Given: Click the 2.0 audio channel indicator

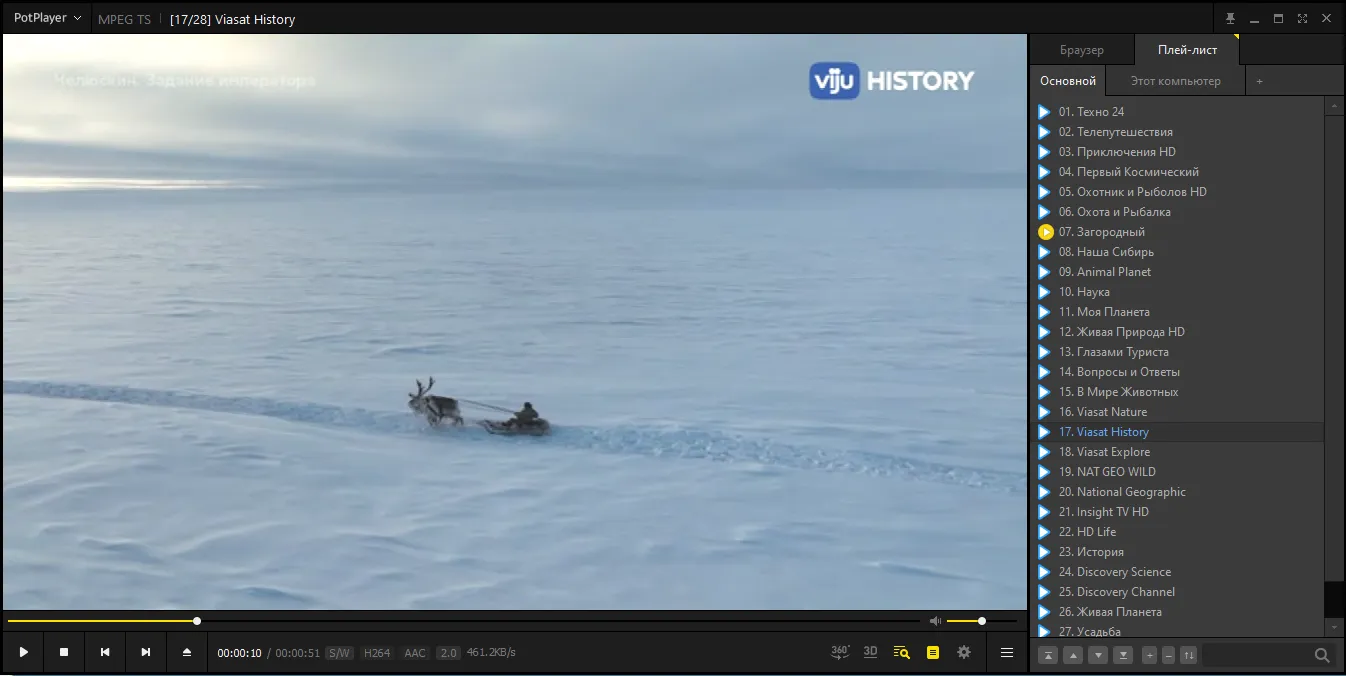Looking at the screenshot, I should (x=448, y=653).
